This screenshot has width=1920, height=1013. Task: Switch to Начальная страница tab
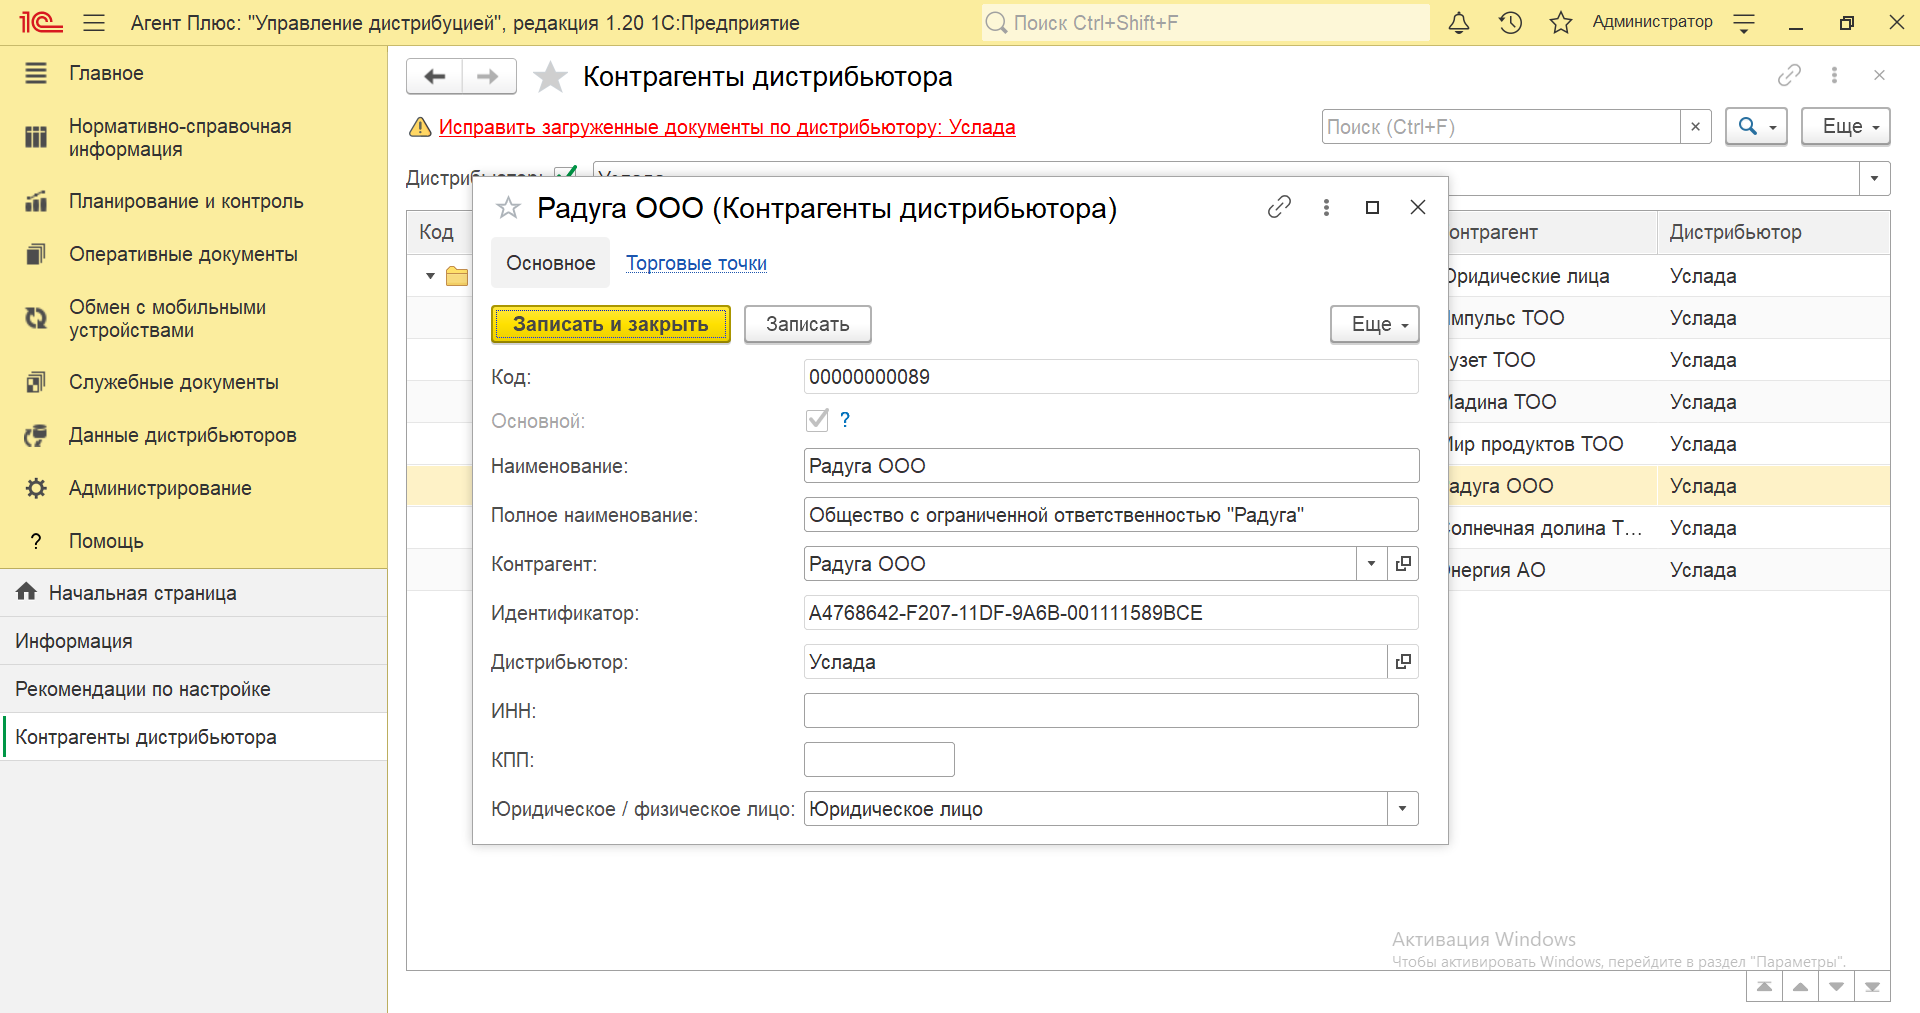tap(193, 593)
